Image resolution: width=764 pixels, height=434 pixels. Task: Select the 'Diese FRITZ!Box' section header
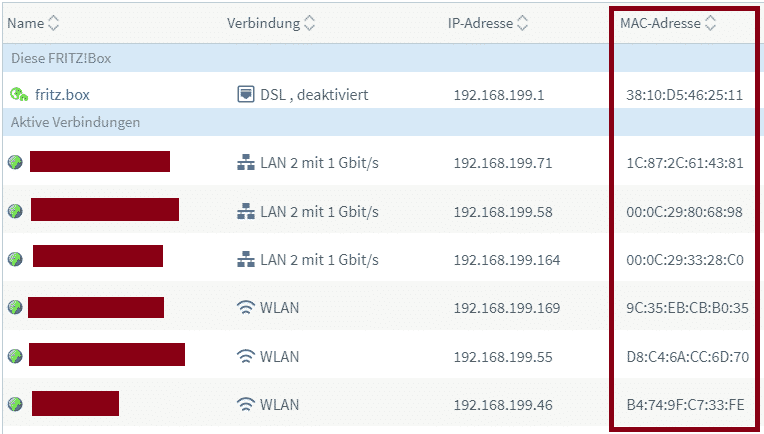tap(382, 58)
